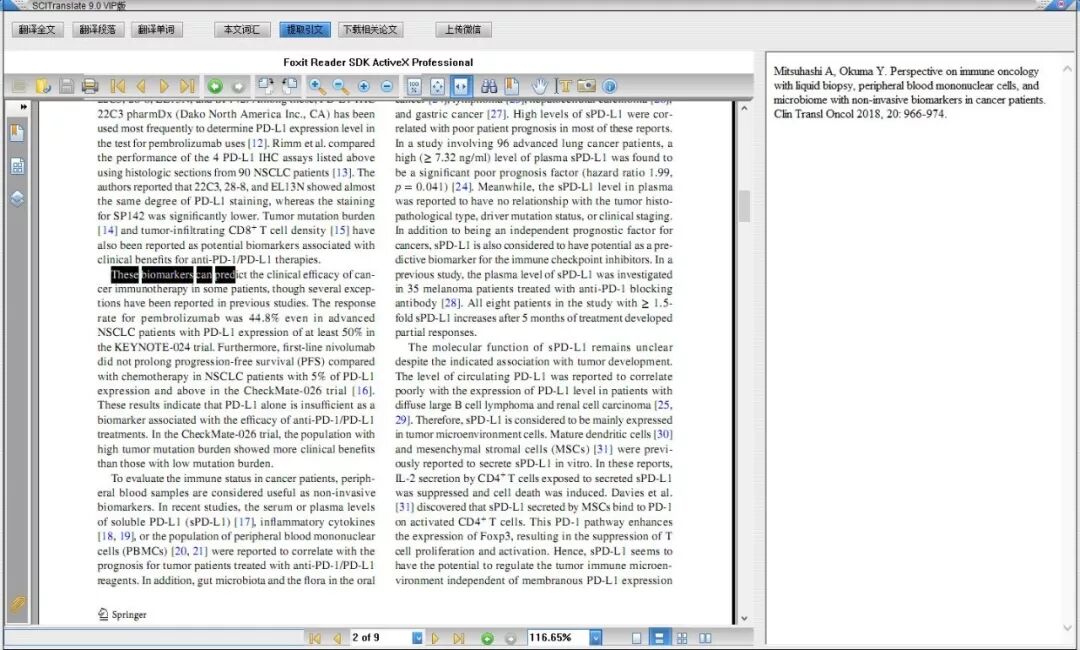Open a PDF with the folder icon
This screenshot has height=650, width=1080.
(43, 86)
